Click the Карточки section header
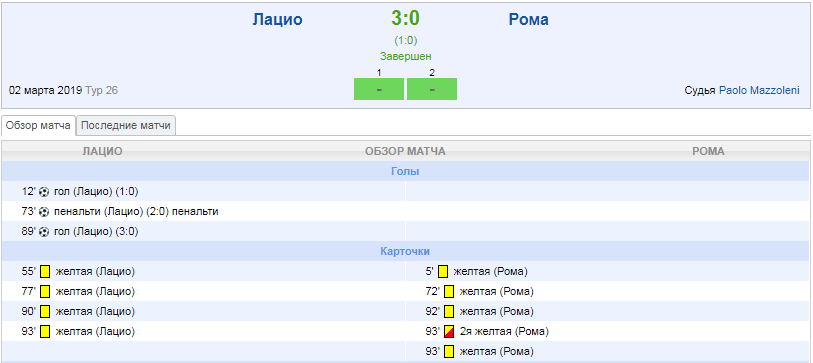The height and width of the screenshot is (363, 813). (405, 252)
